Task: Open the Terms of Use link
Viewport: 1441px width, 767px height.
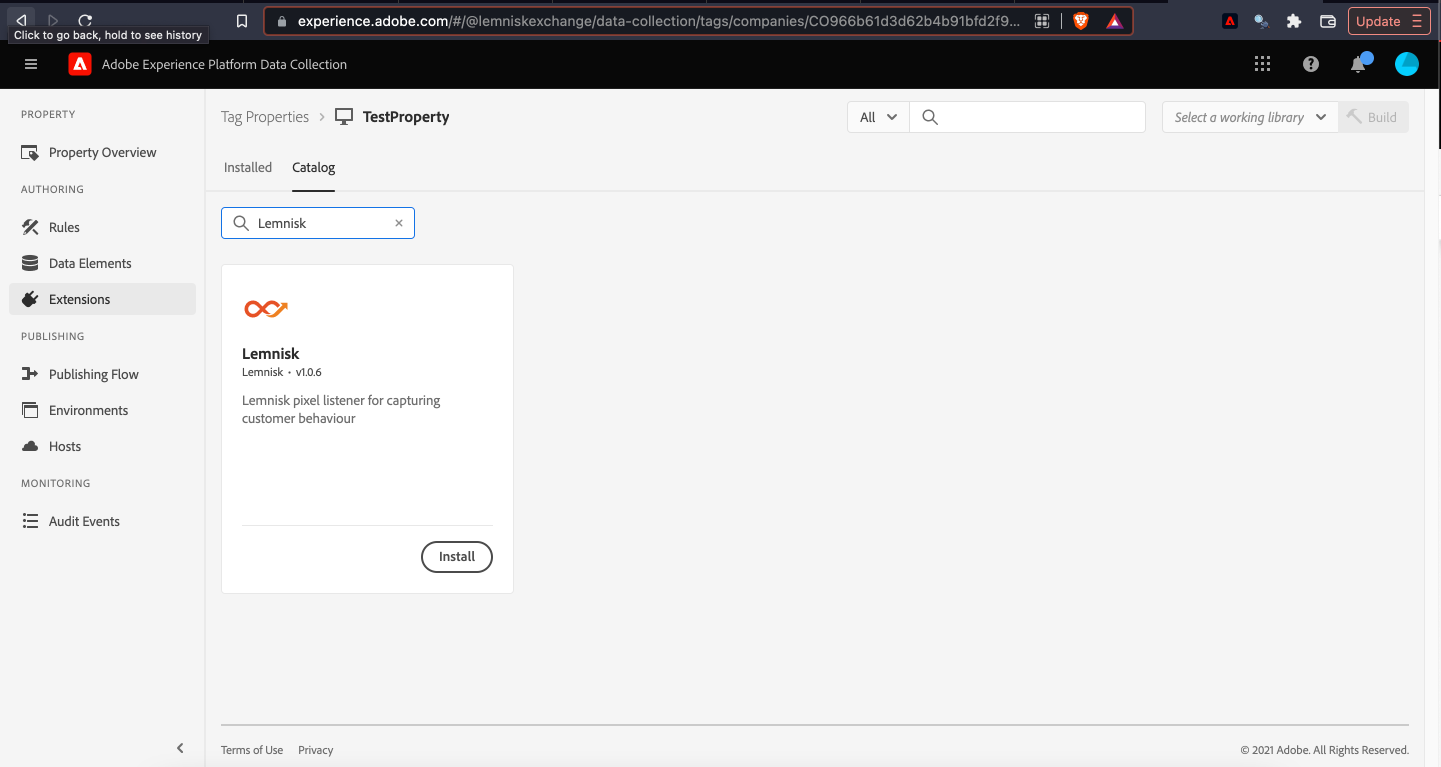Action: click(x=252, y=750)
